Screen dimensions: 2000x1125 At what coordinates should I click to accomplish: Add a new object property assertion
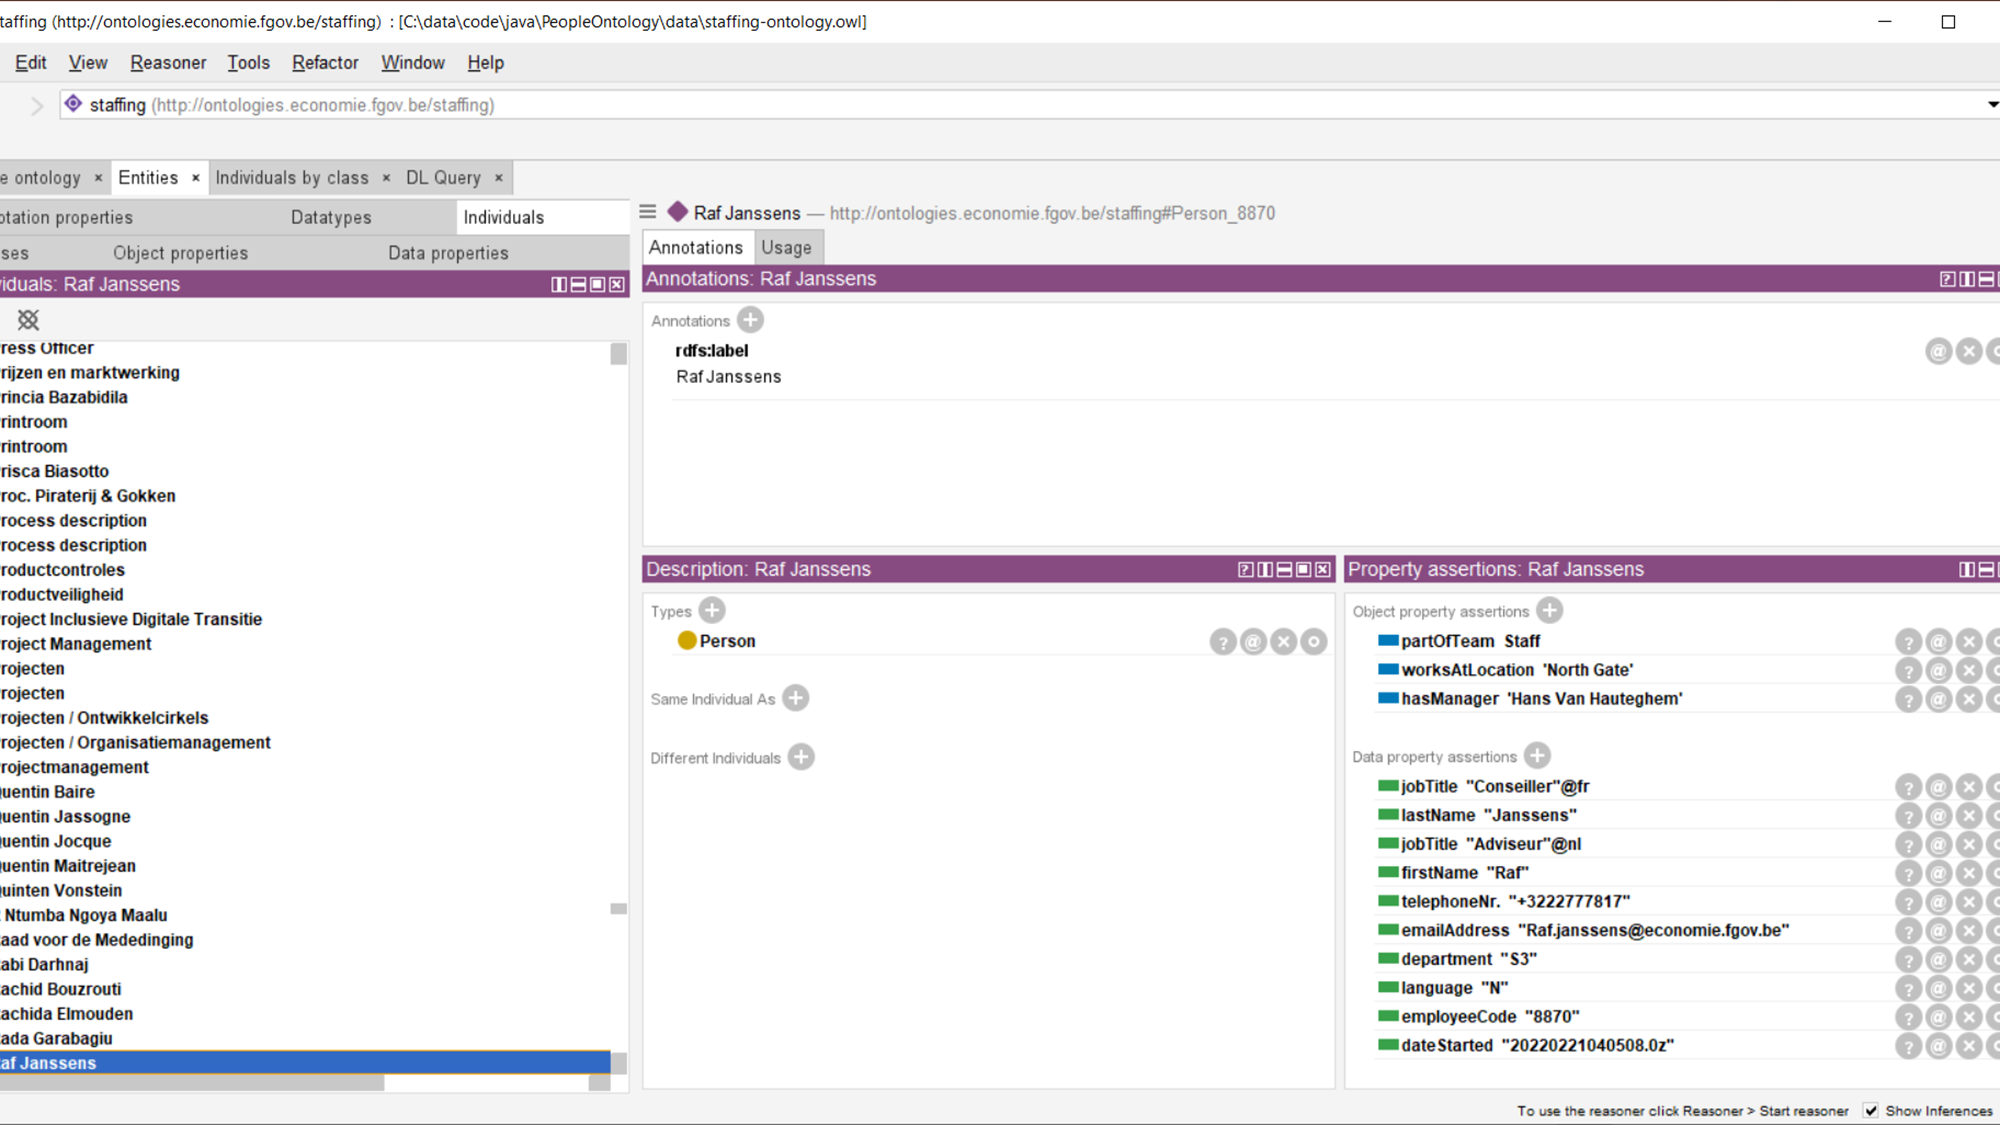pyautogui.click(x=1549, y=610)
